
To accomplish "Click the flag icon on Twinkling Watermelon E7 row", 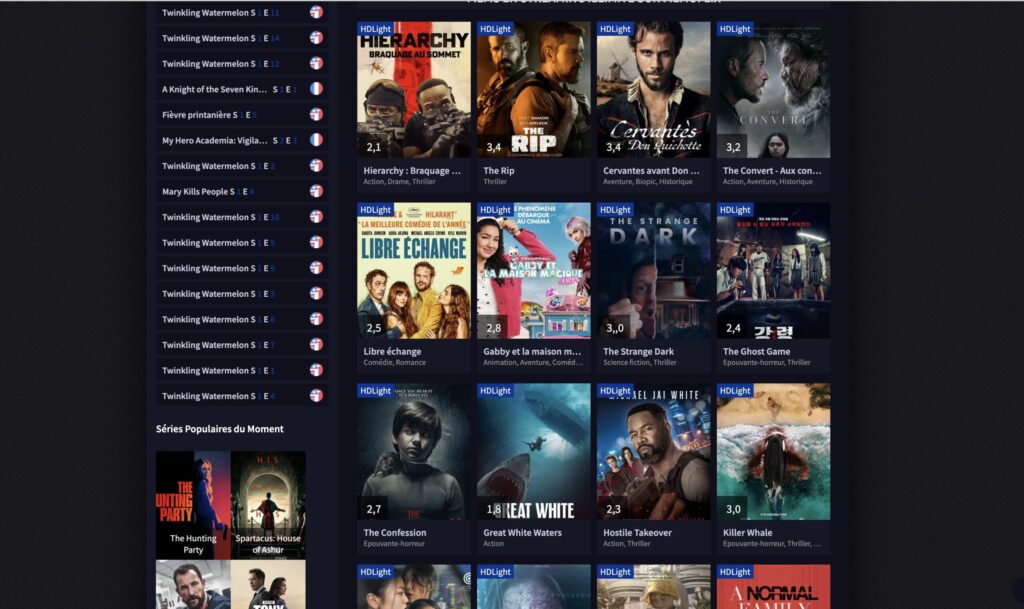I will tap(316, 344).
